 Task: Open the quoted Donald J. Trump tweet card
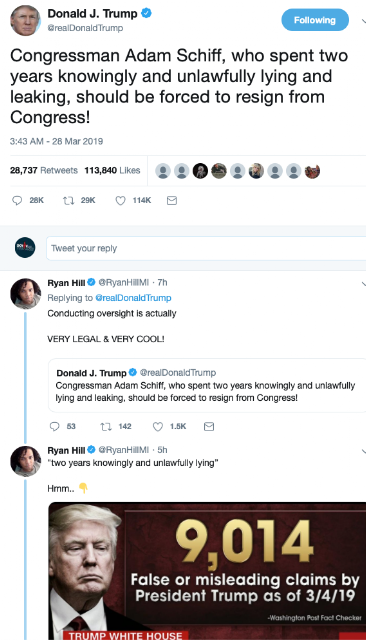(207, 385)
